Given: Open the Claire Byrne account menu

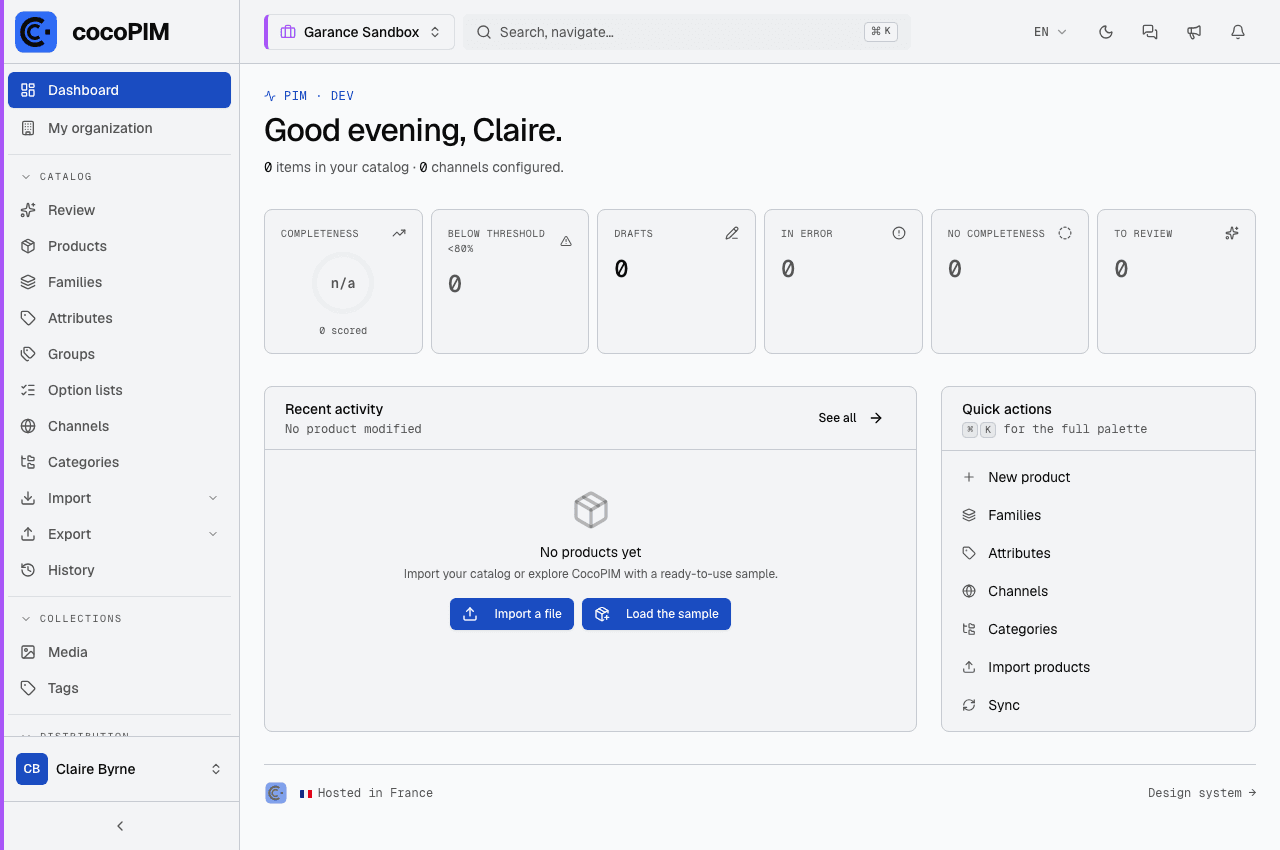Looking at the screenshot, I should 120,769.
